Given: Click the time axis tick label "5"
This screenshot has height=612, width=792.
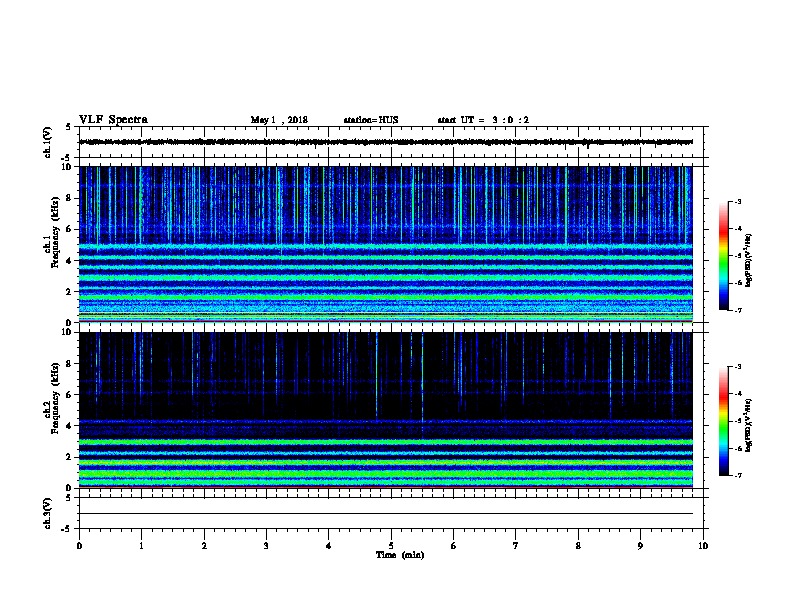Looking at the screenshot, I should [391, 546].
